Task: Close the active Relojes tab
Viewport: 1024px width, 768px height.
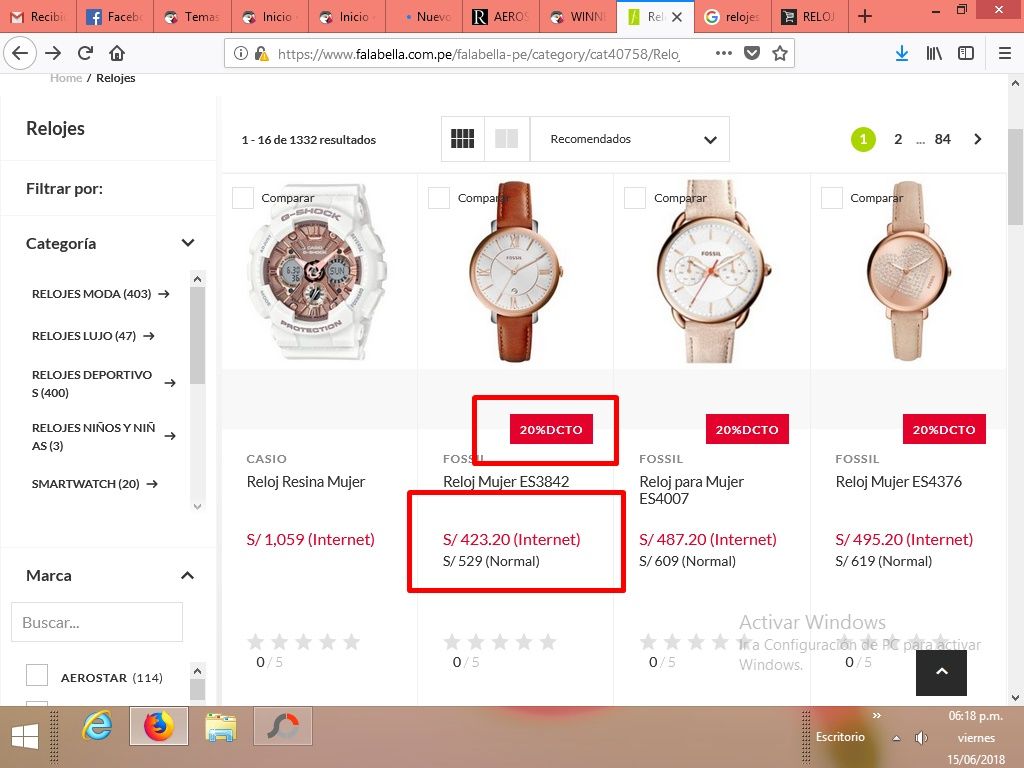Action: (677, 17)
